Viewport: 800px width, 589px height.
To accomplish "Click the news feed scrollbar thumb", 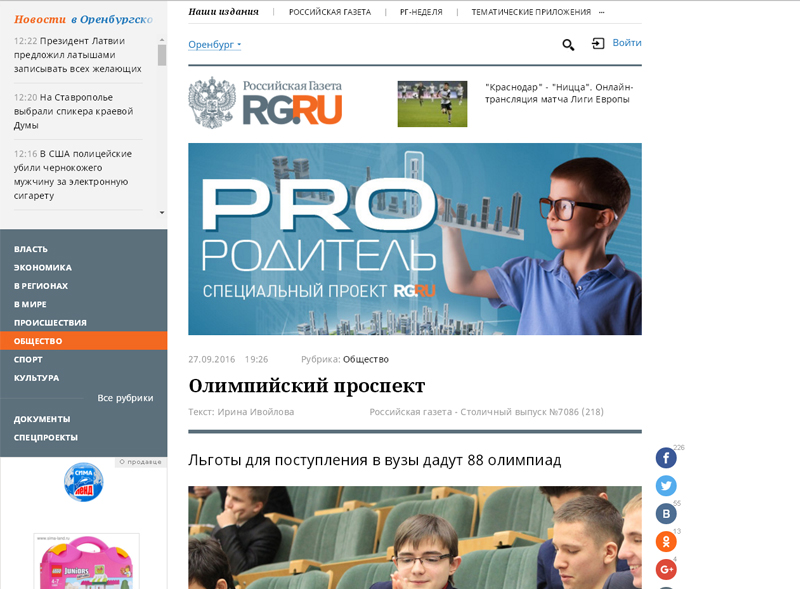I will [x=162, y=55].
